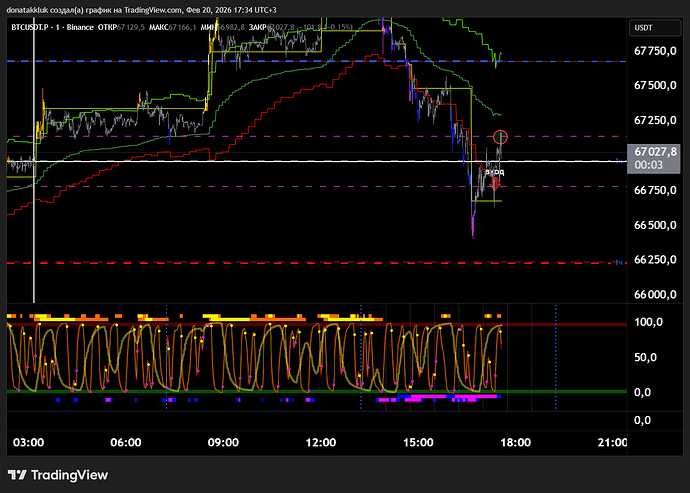Select the red dashed horizontal line
This screenshot has width=690, height=493.
[300, 263]
